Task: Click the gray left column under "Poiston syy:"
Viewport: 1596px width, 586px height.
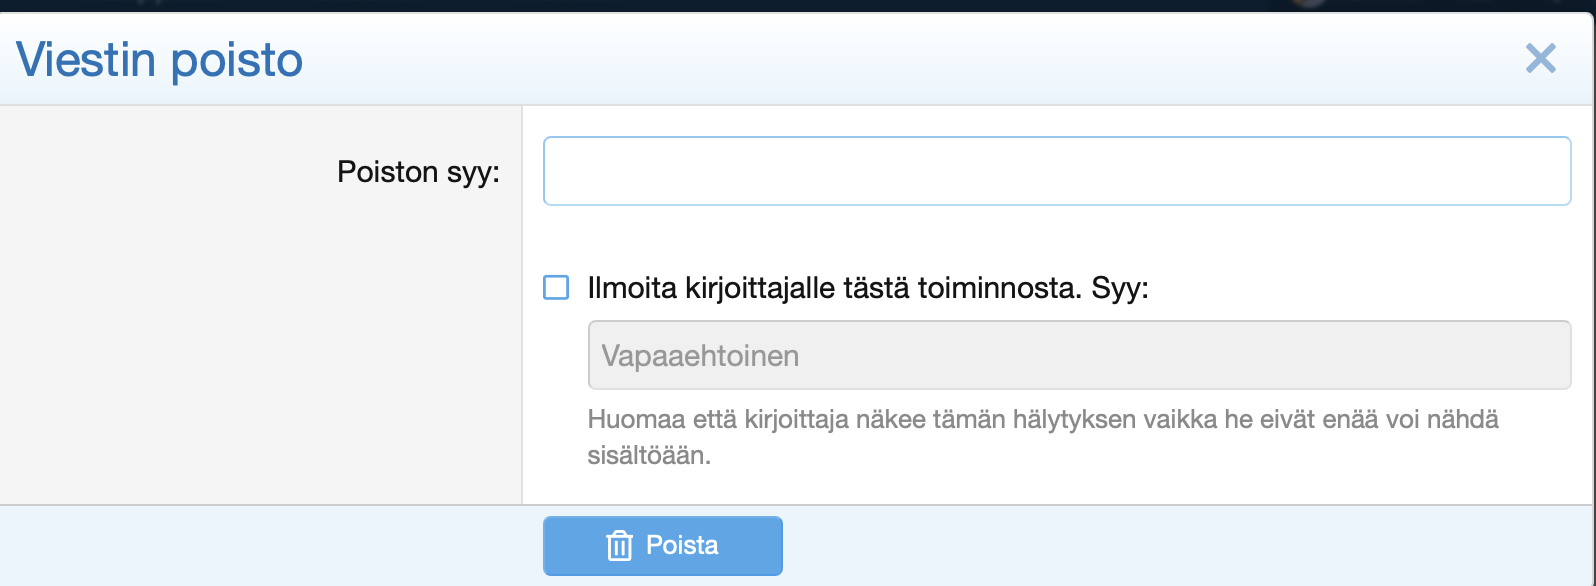Action: [260, 350]
